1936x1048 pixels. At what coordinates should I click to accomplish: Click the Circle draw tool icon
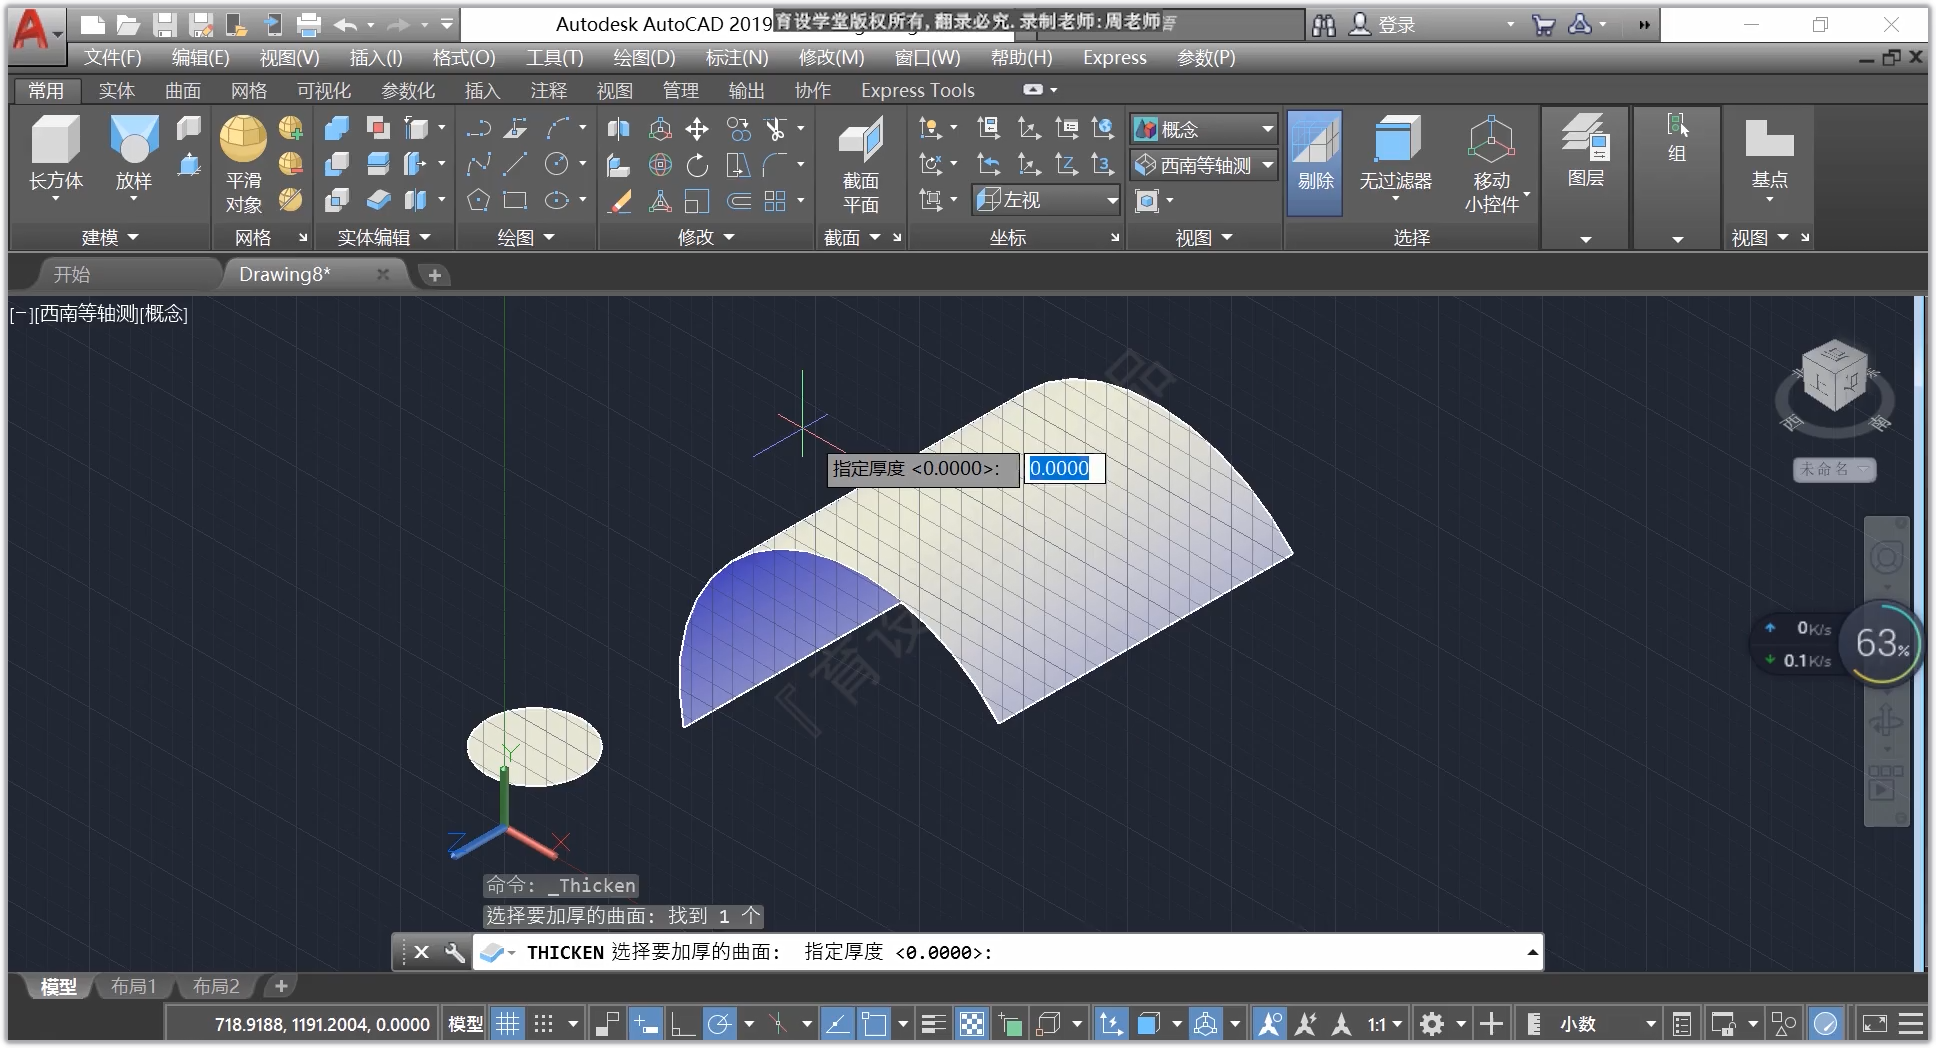(x=557, y=165)
